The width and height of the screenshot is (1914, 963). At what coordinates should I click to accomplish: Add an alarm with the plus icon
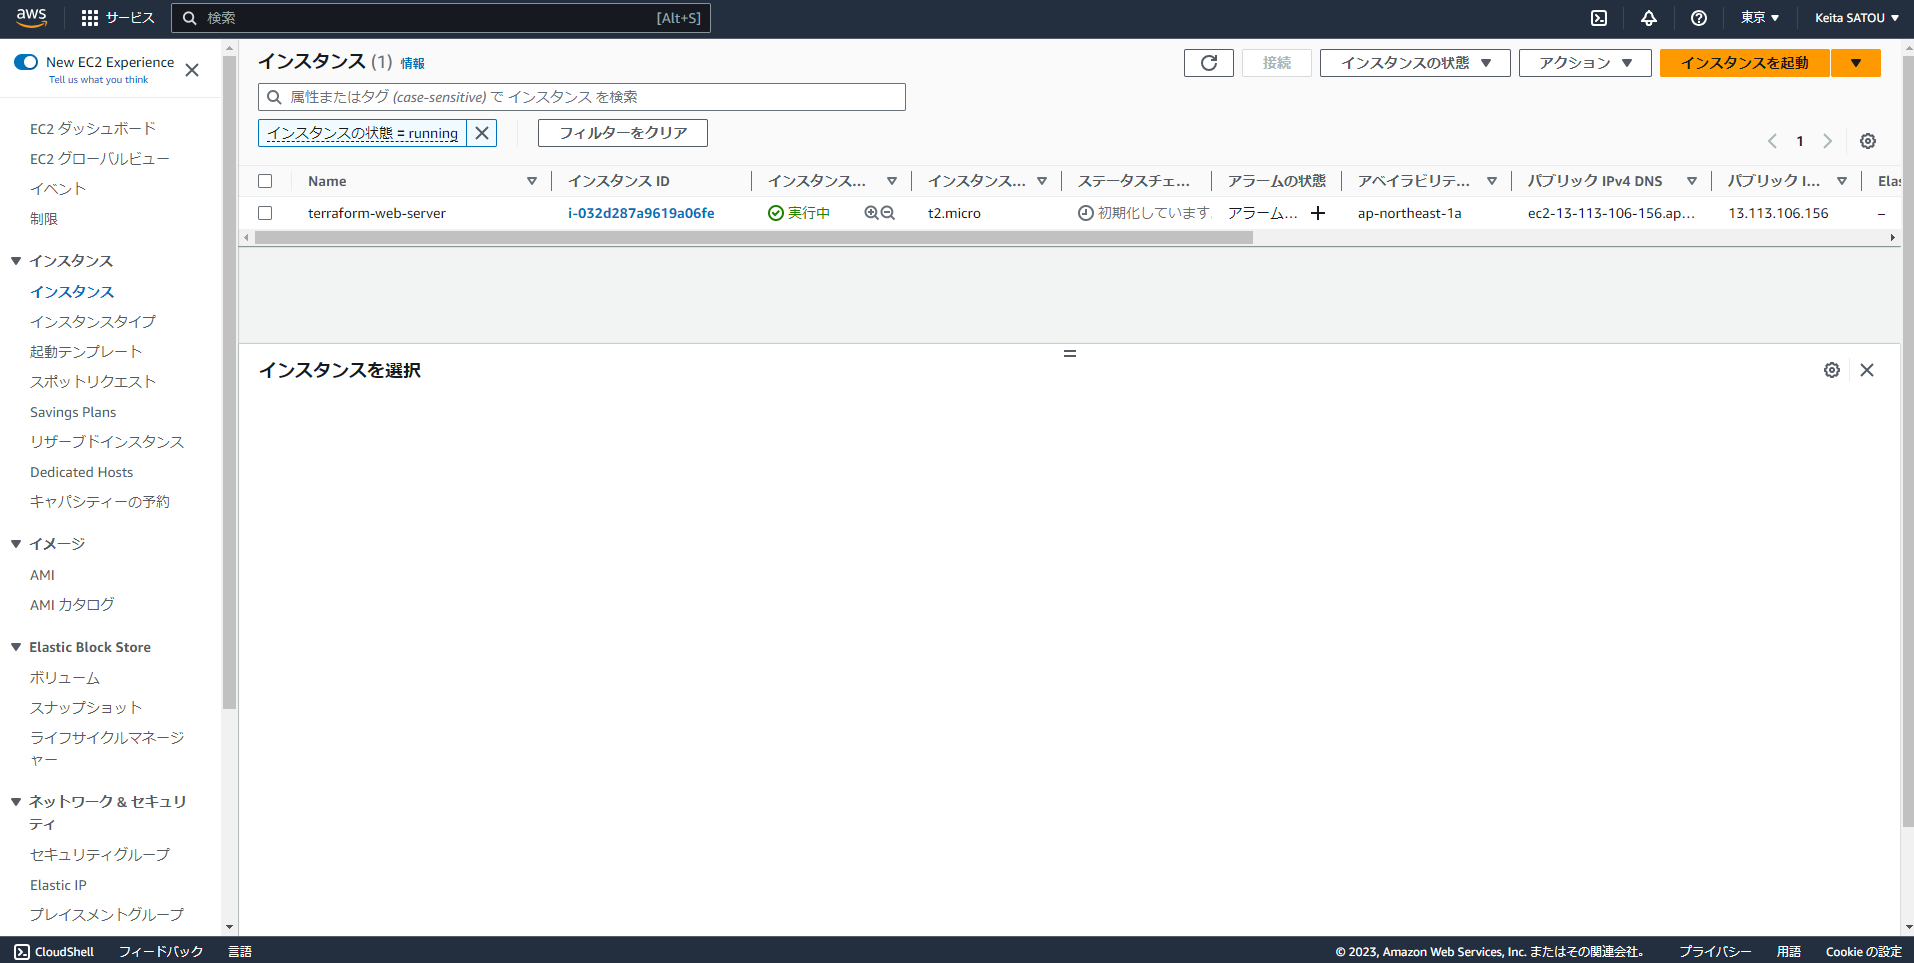pyautogui.click(x=1318, y=213)
